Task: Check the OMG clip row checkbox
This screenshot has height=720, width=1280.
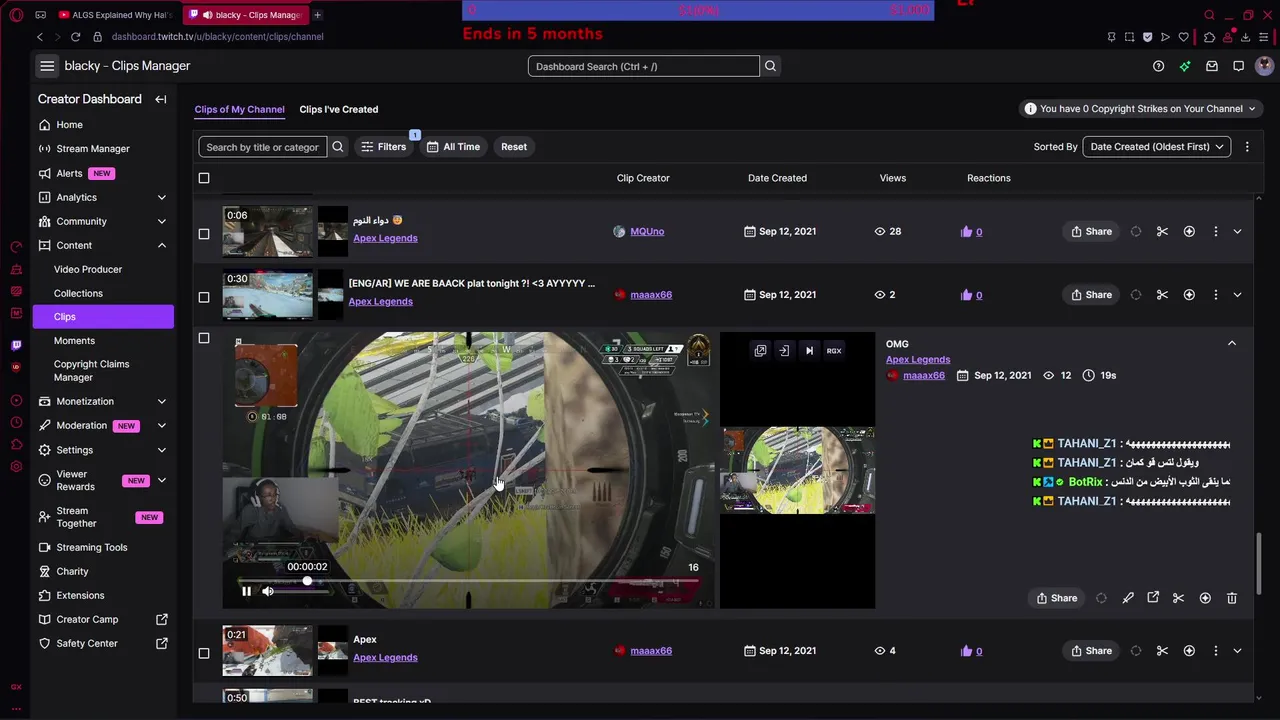Action: pyautogui.click(x=204, y=338)
